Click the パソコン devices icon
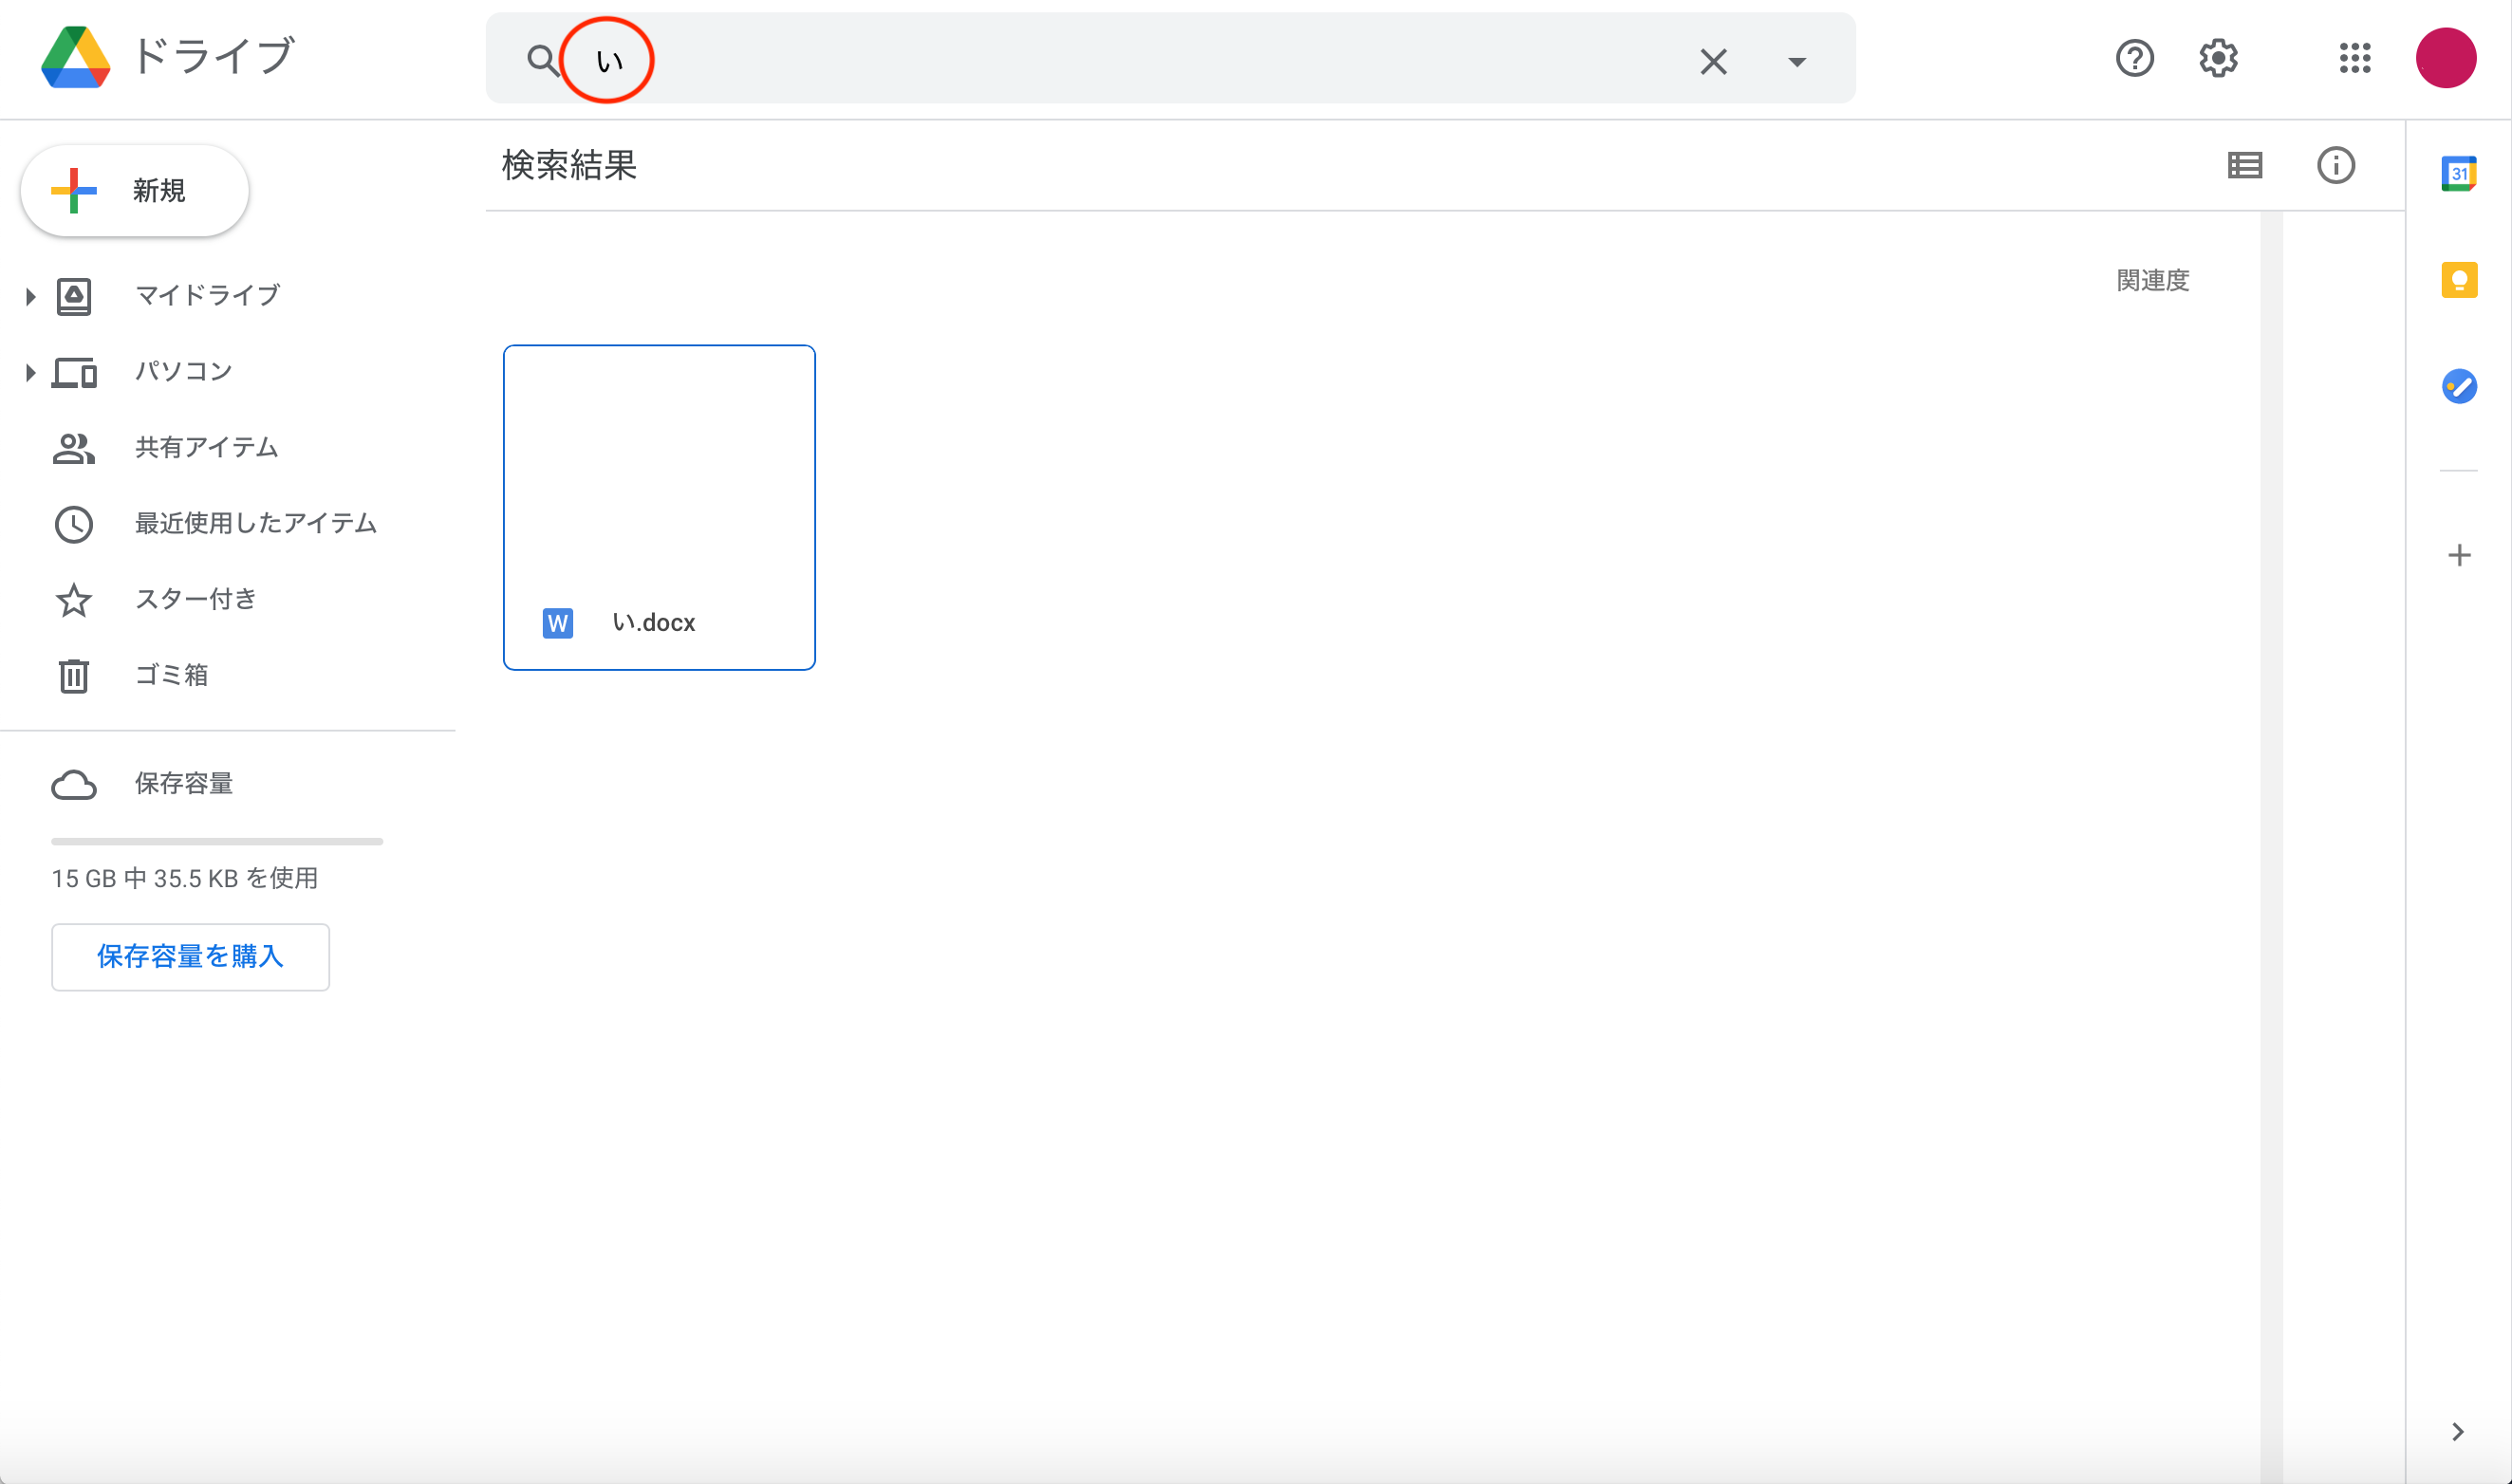Viewport: 2512px width, 1484px height. point(74,372)
